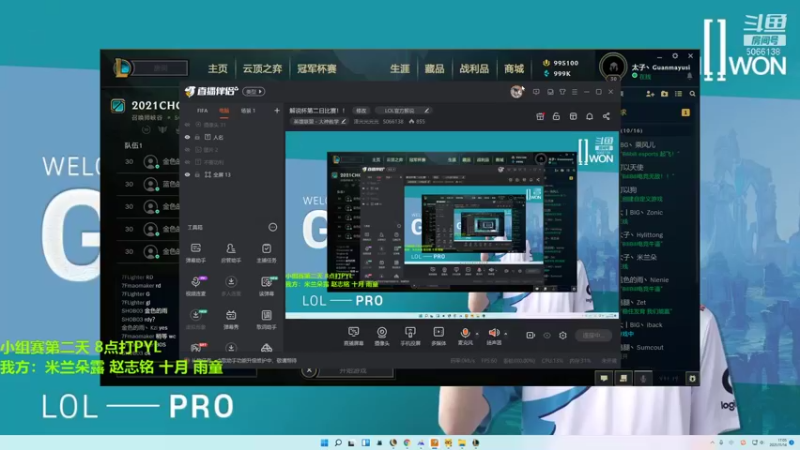Screen dimensions: 800x450
Task: Open LoL client settings gear
Action: pyautogui.click(x=674, y=56)
